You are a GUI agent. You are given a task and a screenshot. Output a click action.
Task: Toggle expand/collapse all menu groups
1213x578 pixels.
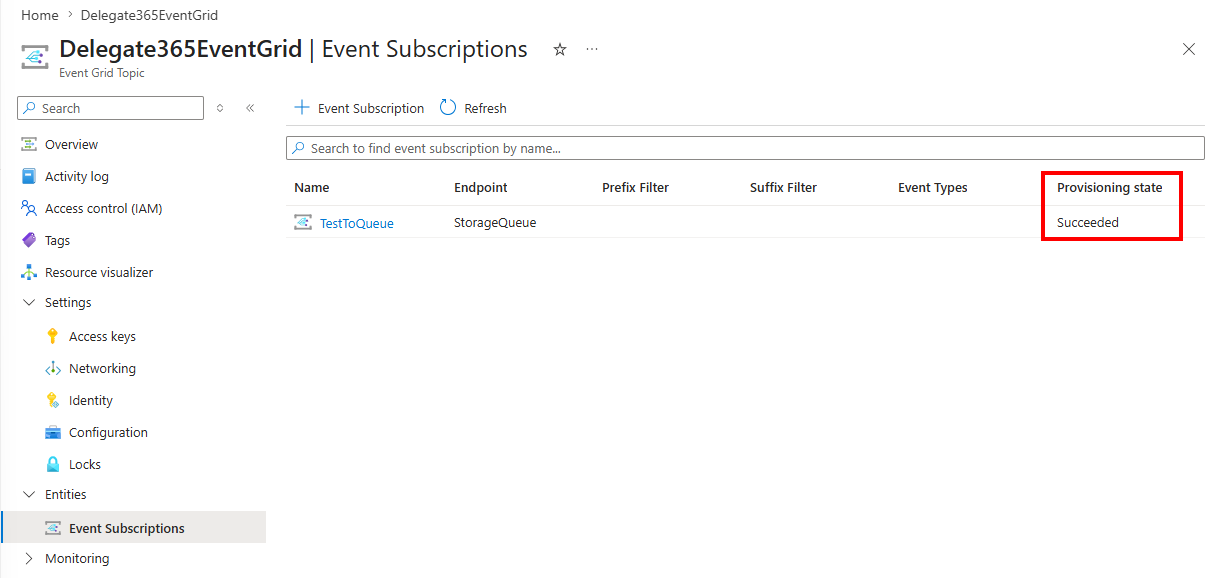click(220, 108)
